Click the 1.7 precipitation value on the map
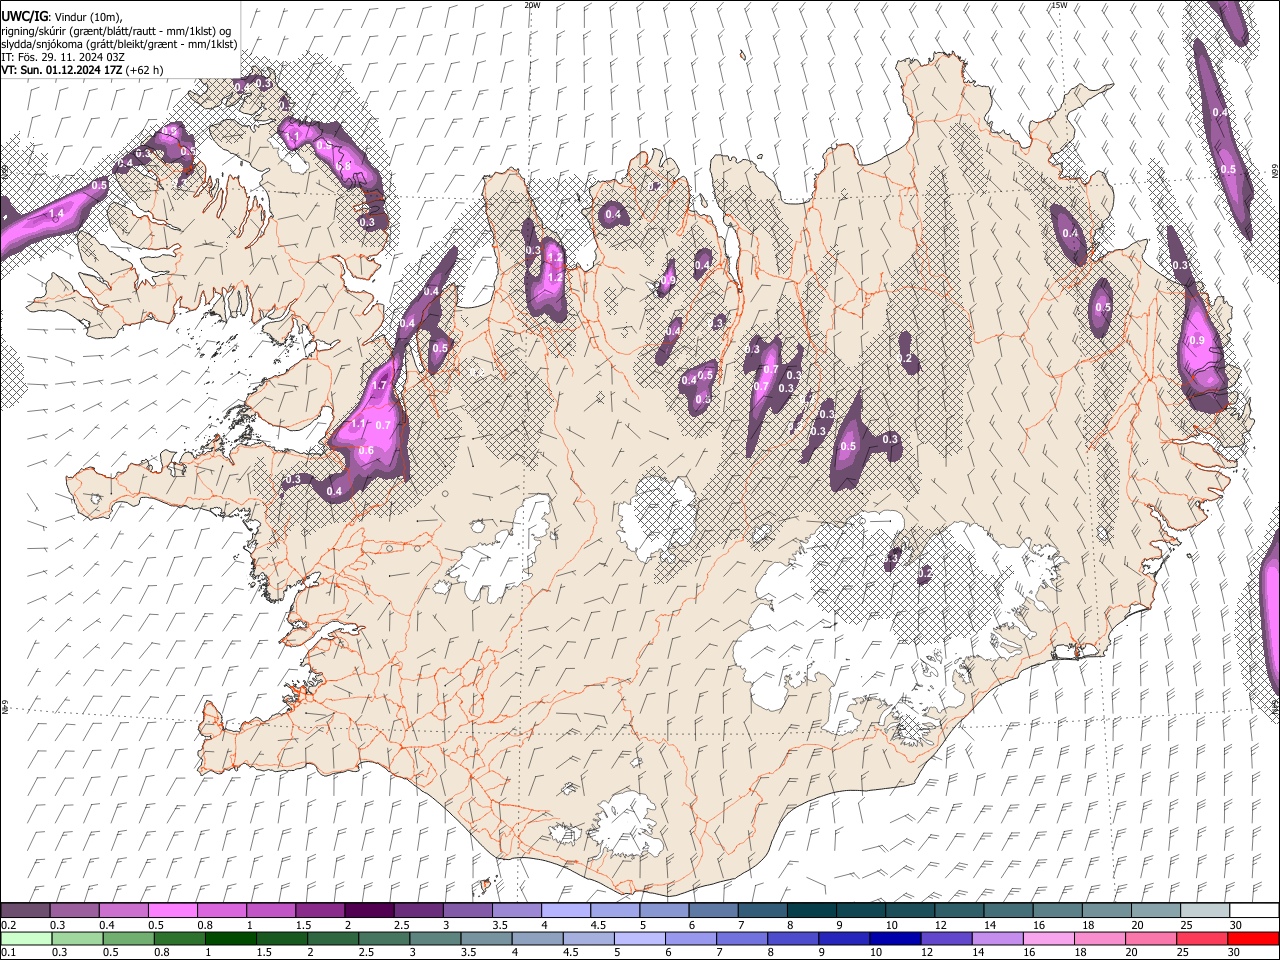Screen dimensions: 1280x960 tap(379, 385)
